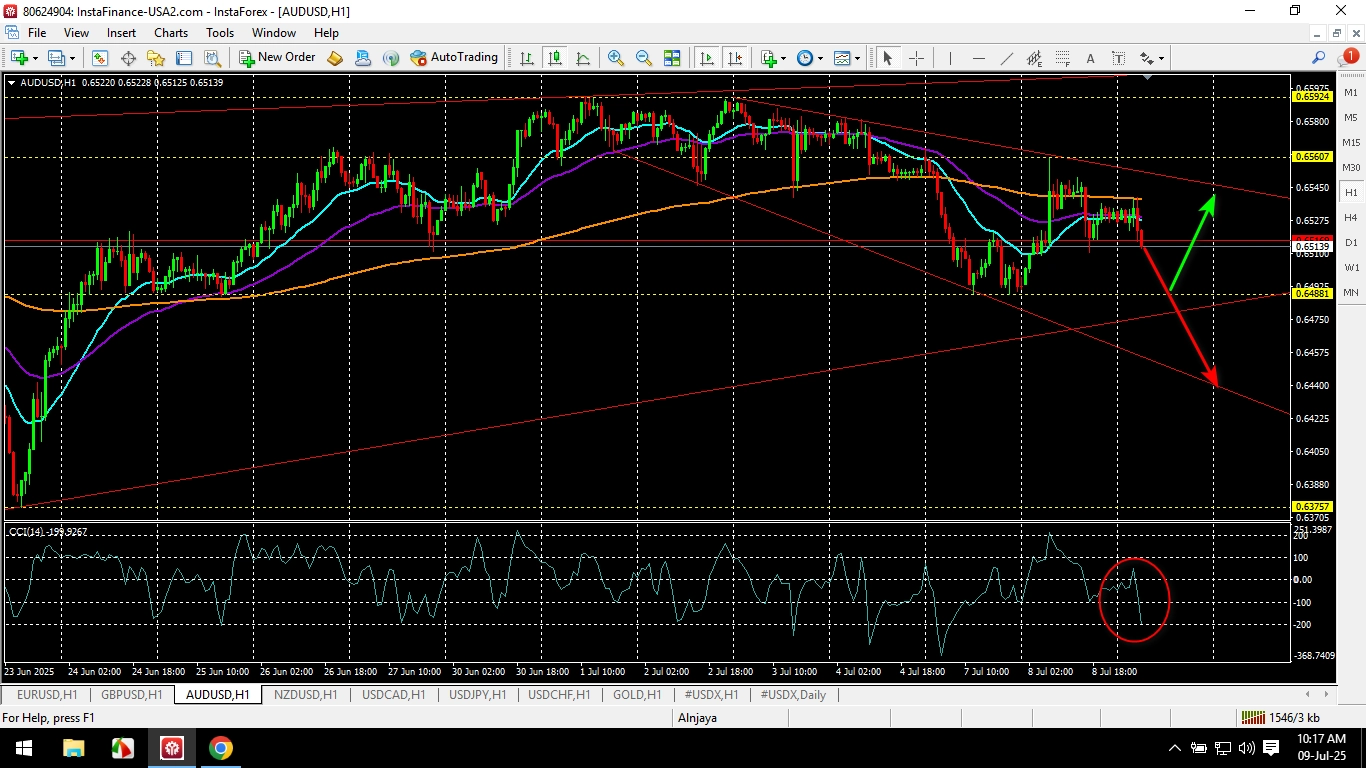Click the signals broadcast icon
The height and width of the screenshot is (768, 1366).
point(391,58)
